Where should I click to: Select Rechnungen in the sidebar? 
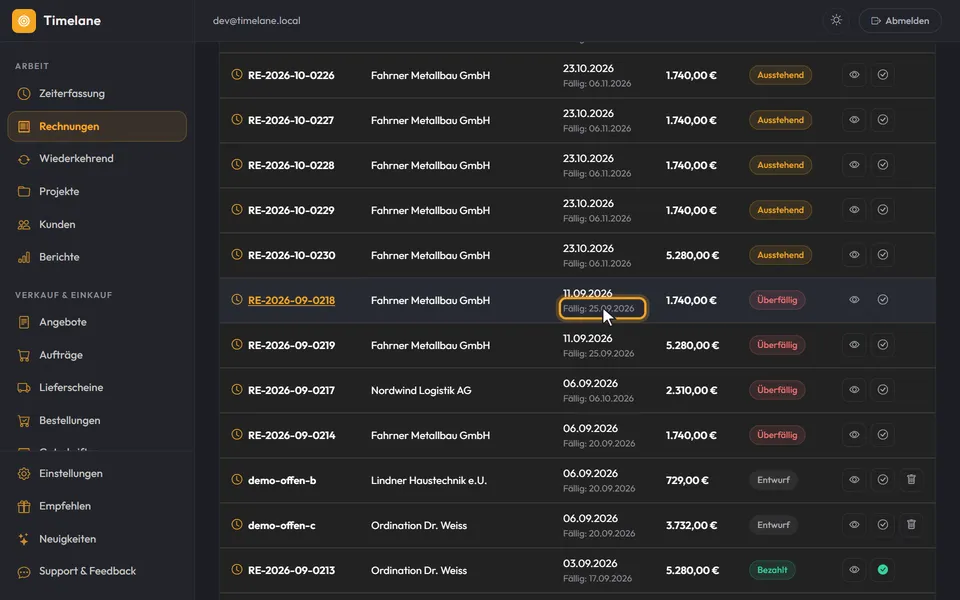point(97,127)
